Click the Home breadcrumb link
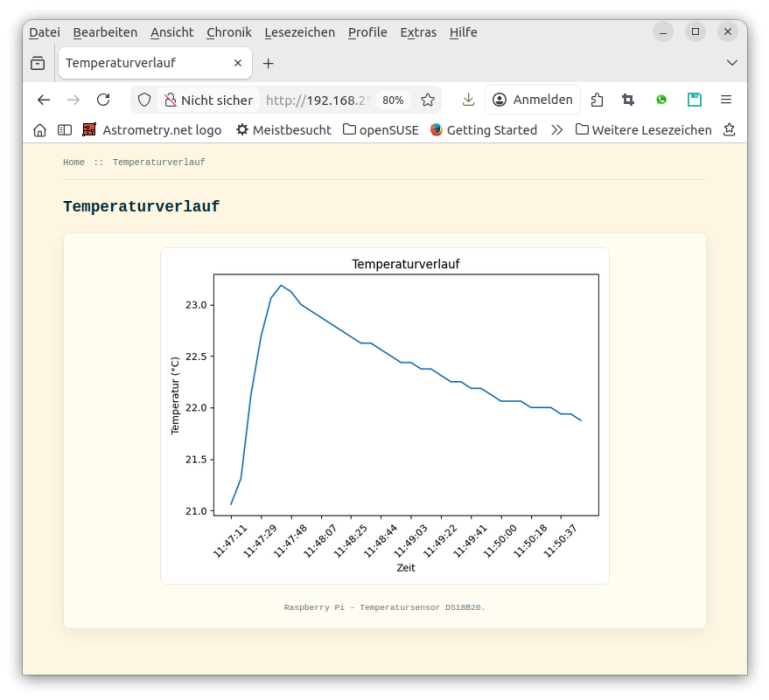 (x=74, y=162)
